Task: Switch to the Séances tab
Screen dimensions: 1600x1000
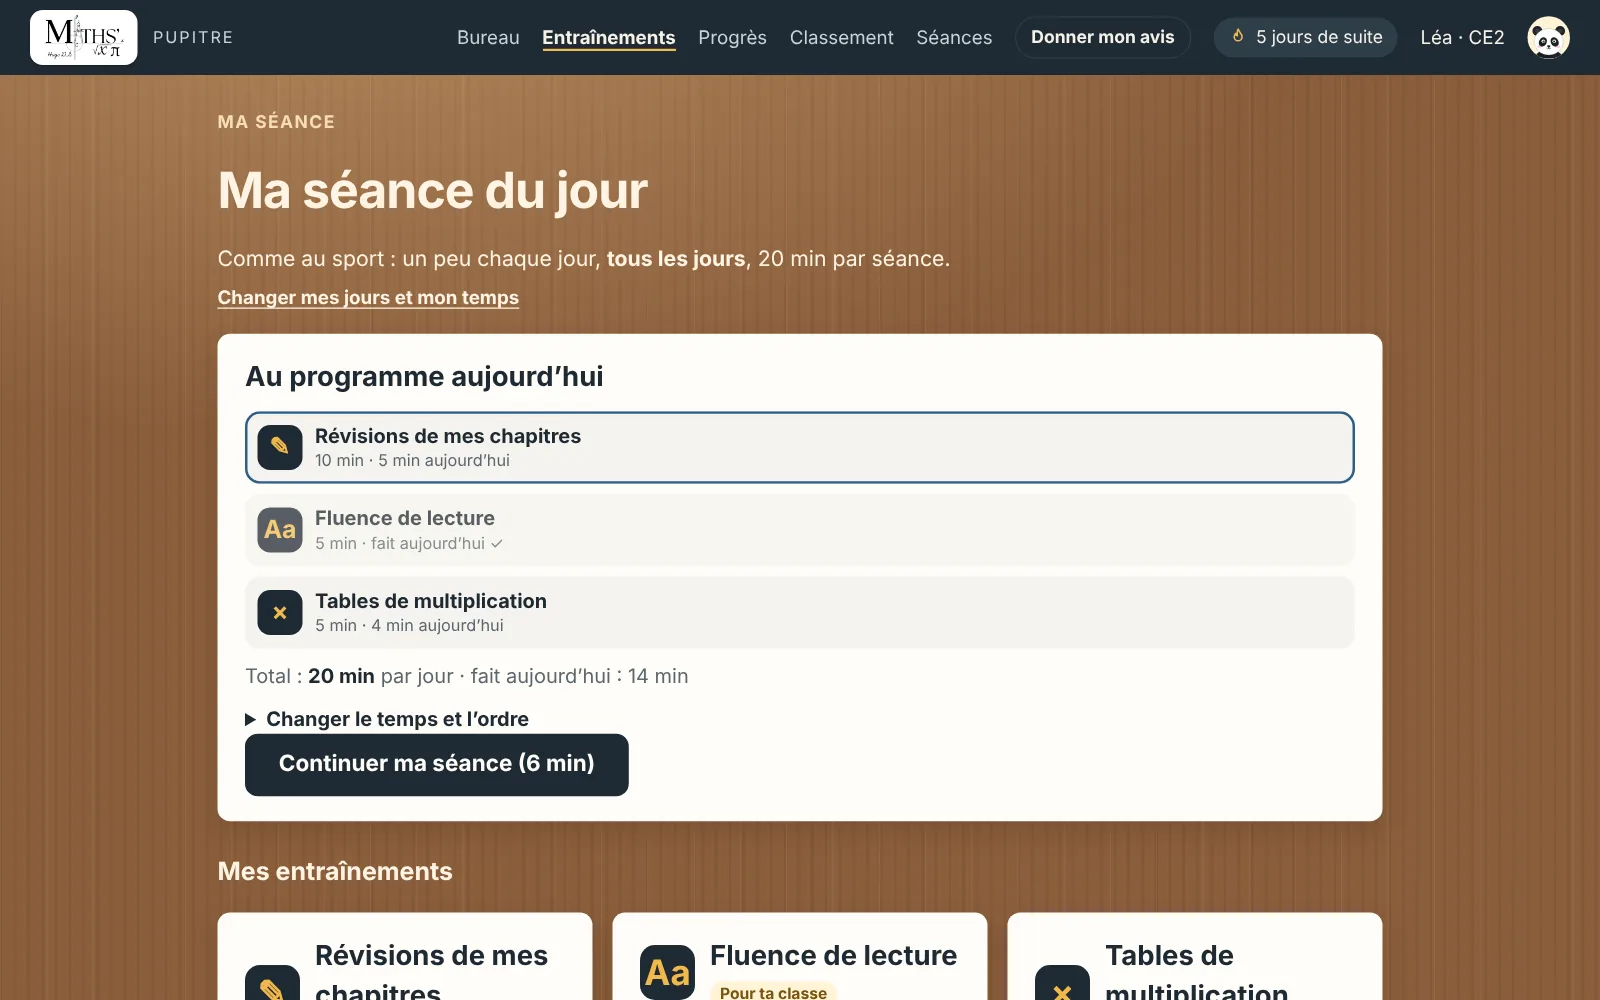Action: point(954,37)
